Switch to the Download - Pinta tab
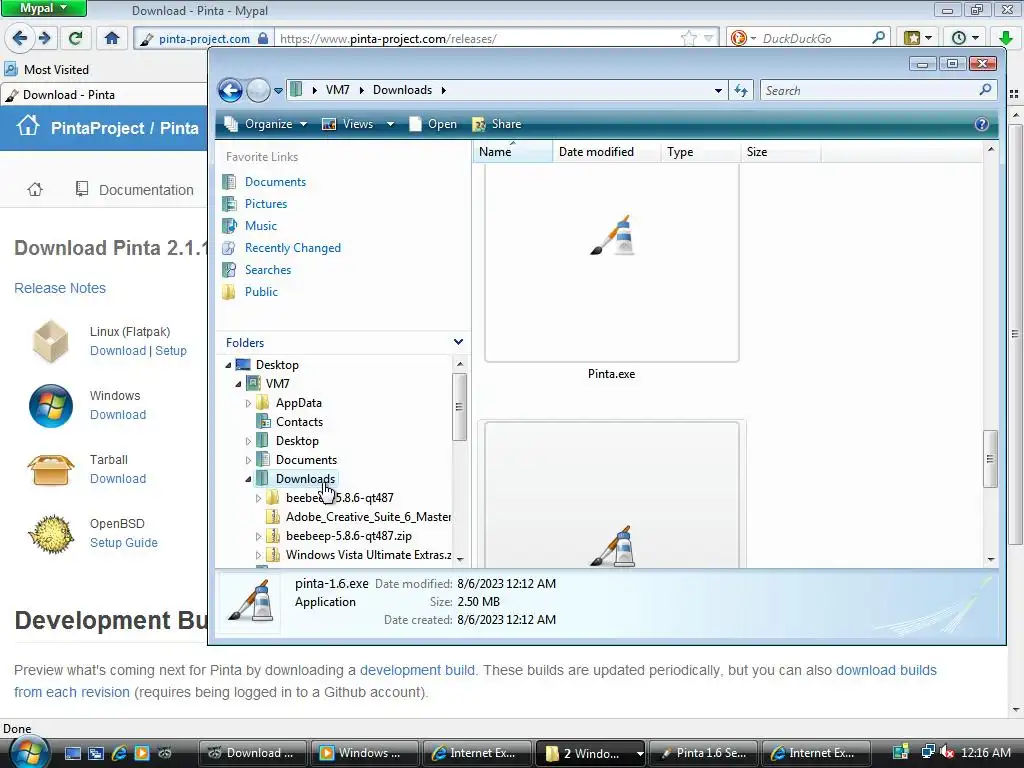 point(104,95)
